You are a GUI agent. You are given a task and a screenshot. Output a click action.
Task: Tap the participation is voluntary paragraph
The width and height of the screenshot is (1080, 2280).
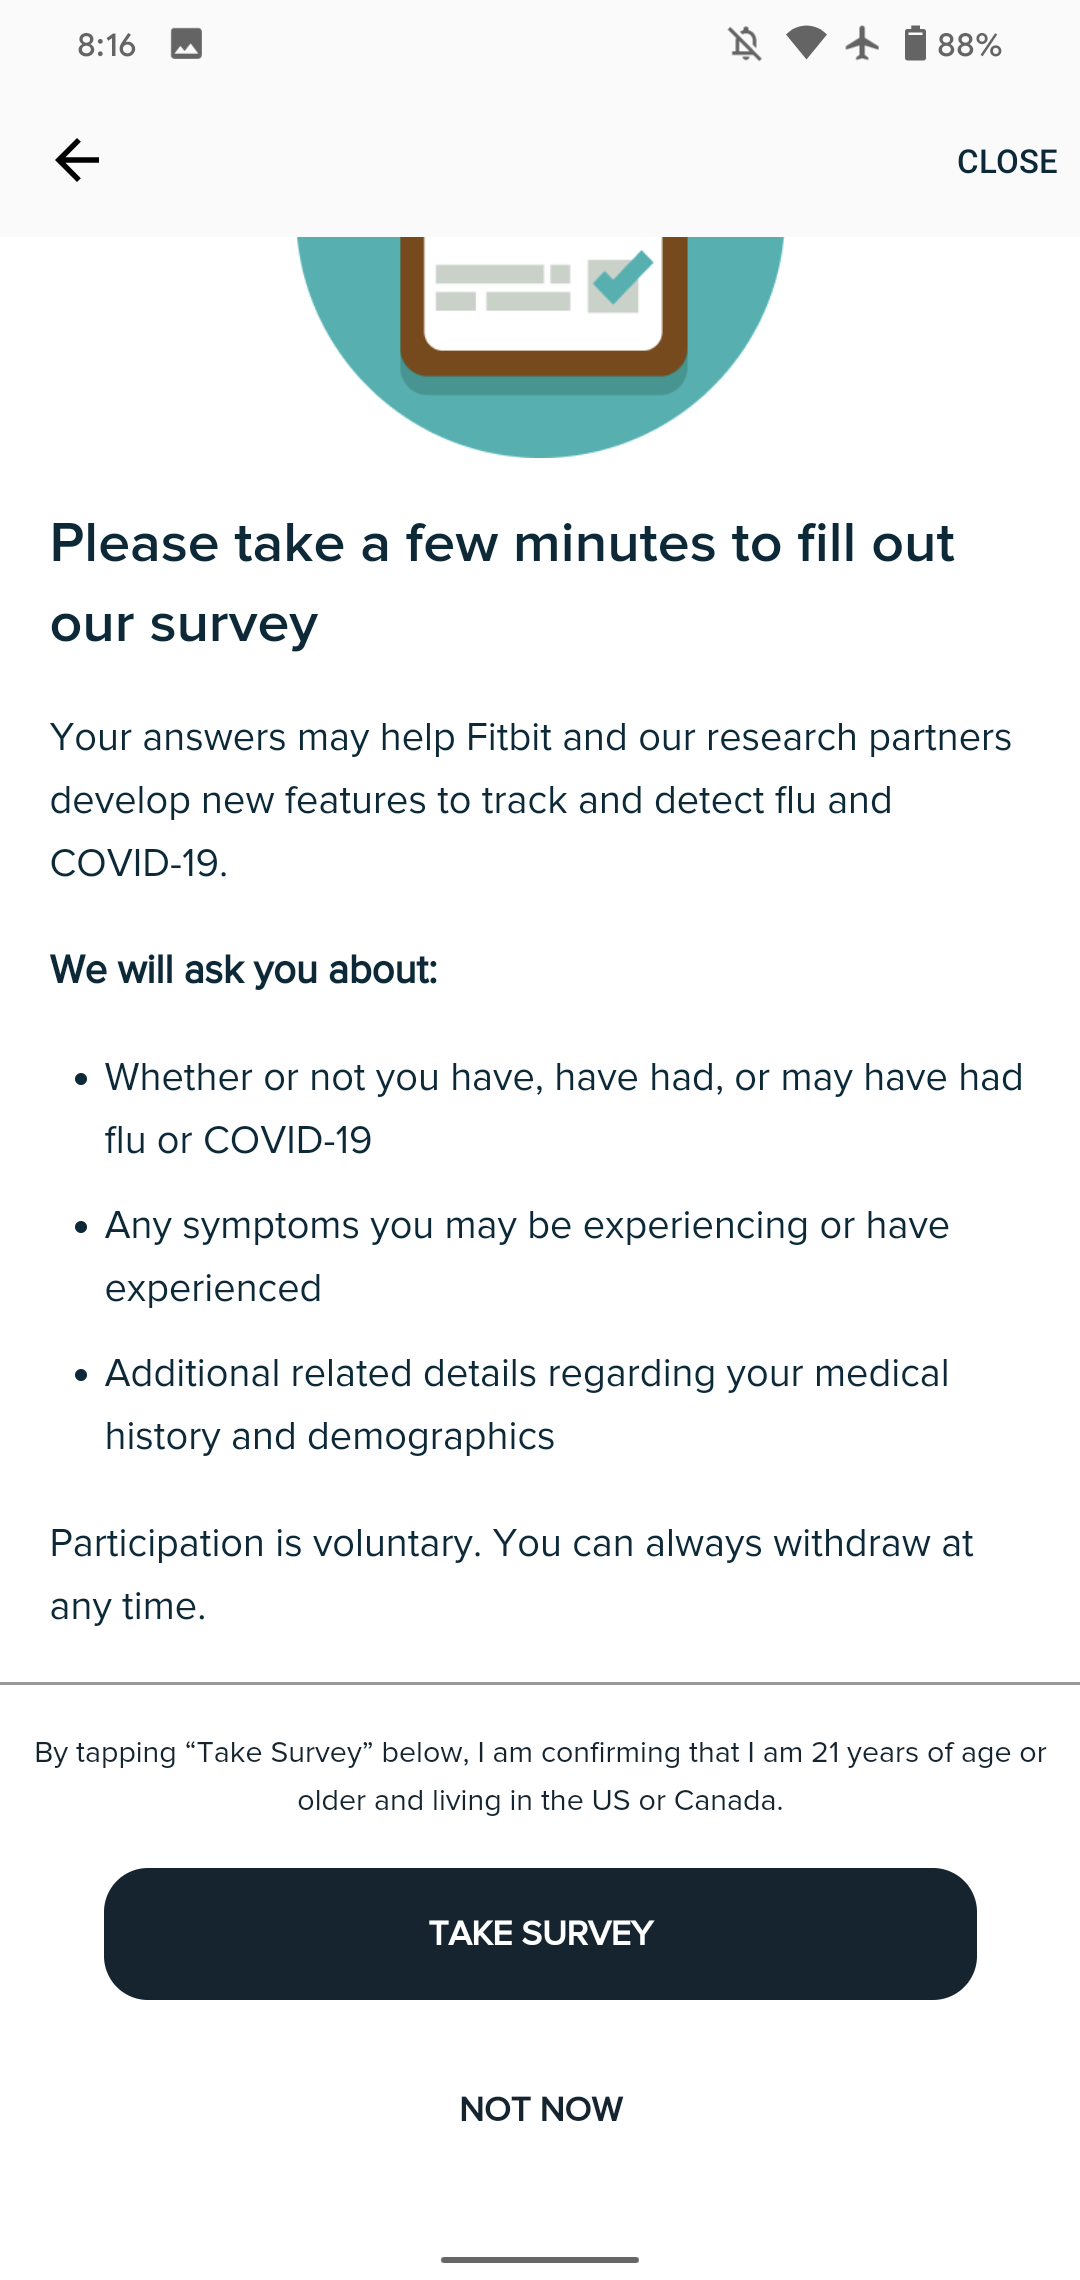pos(511,1574)
